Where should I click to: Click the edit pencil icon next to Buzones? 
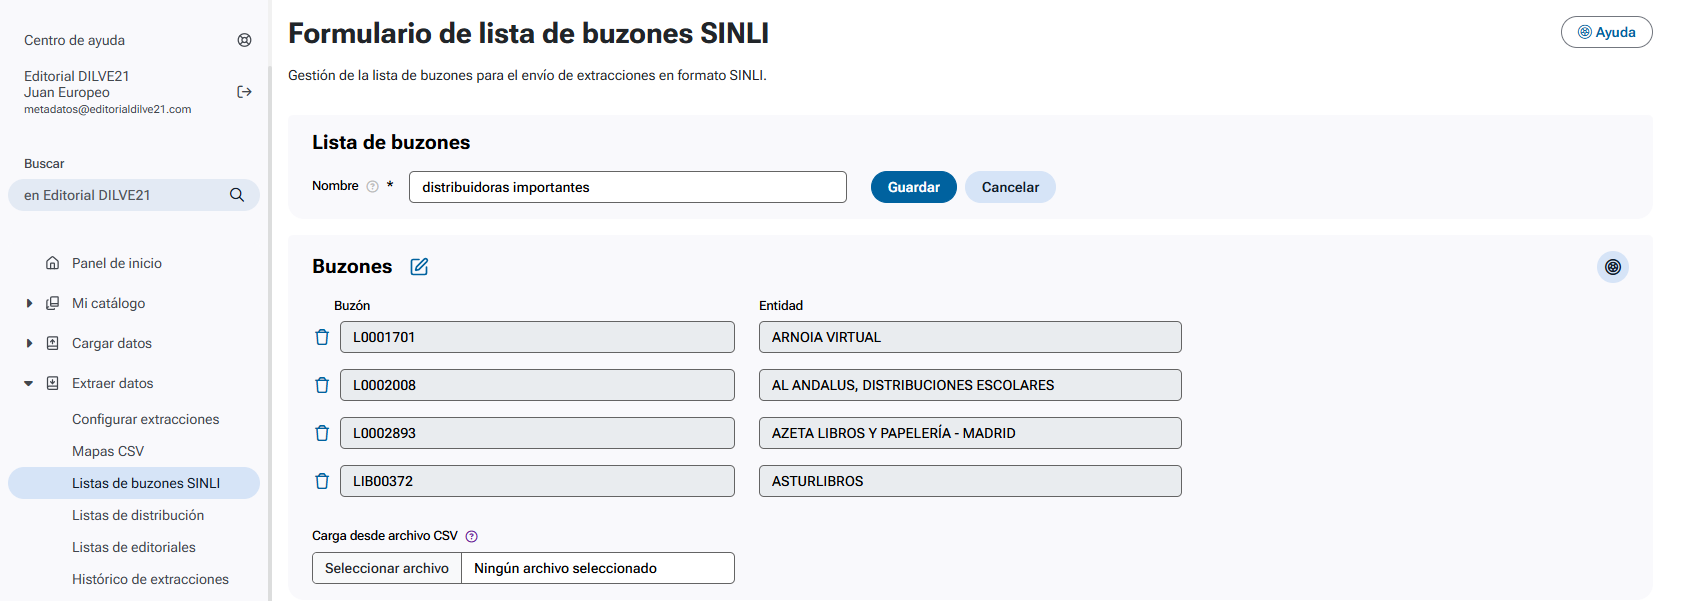click(419, 267)
